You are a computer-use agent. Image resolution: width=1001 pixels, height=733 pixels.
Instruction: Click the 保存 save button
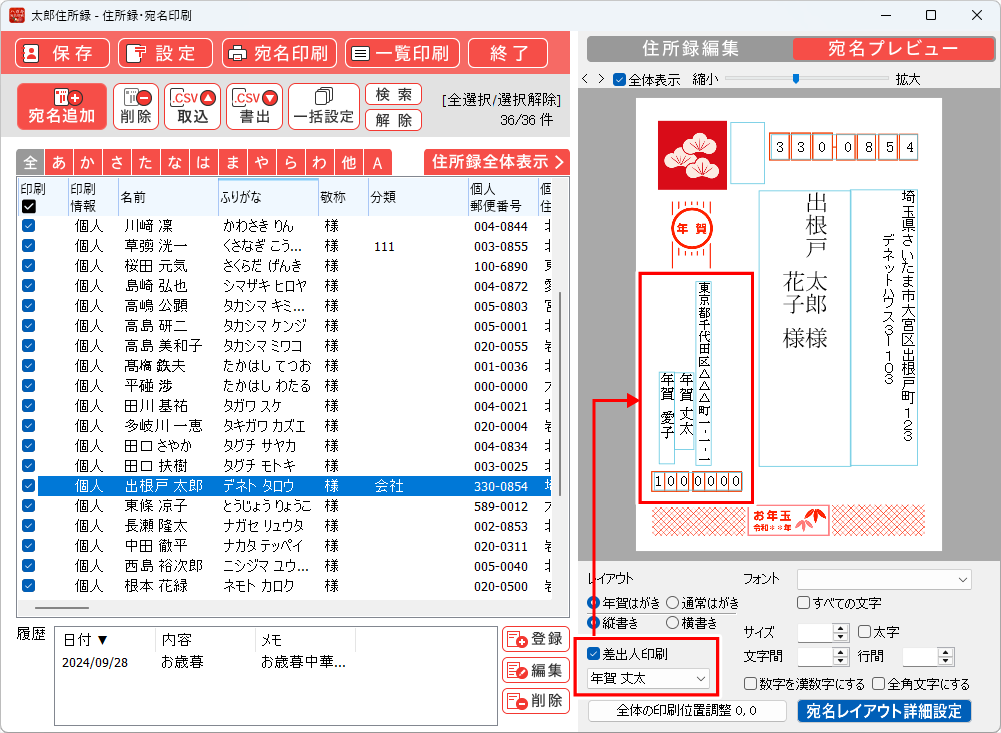tap(61, 53)
